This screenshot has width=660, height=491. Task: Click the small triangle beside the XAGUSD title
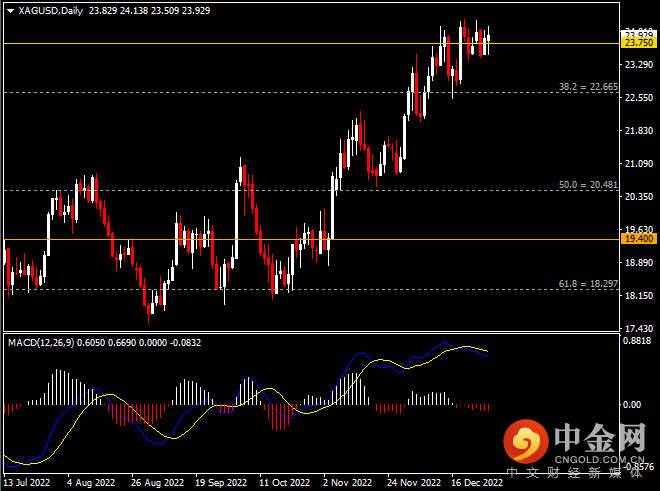(8, 11)
